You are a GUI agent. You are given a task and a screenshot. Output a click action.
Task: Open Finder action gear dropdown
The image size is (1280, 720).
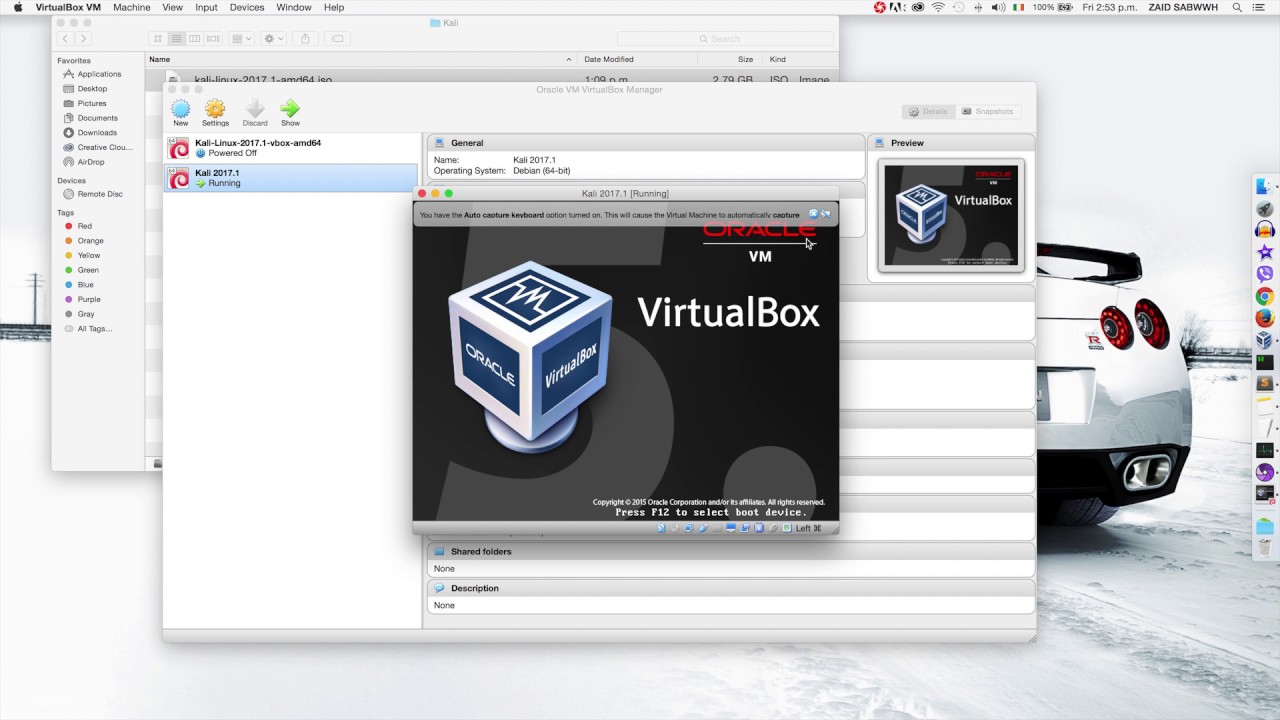[273, 38]
